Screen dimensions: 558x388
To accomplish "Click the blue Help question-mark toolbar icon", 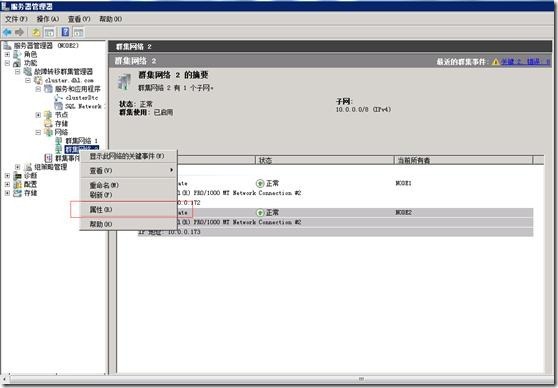I will [65, 32].
